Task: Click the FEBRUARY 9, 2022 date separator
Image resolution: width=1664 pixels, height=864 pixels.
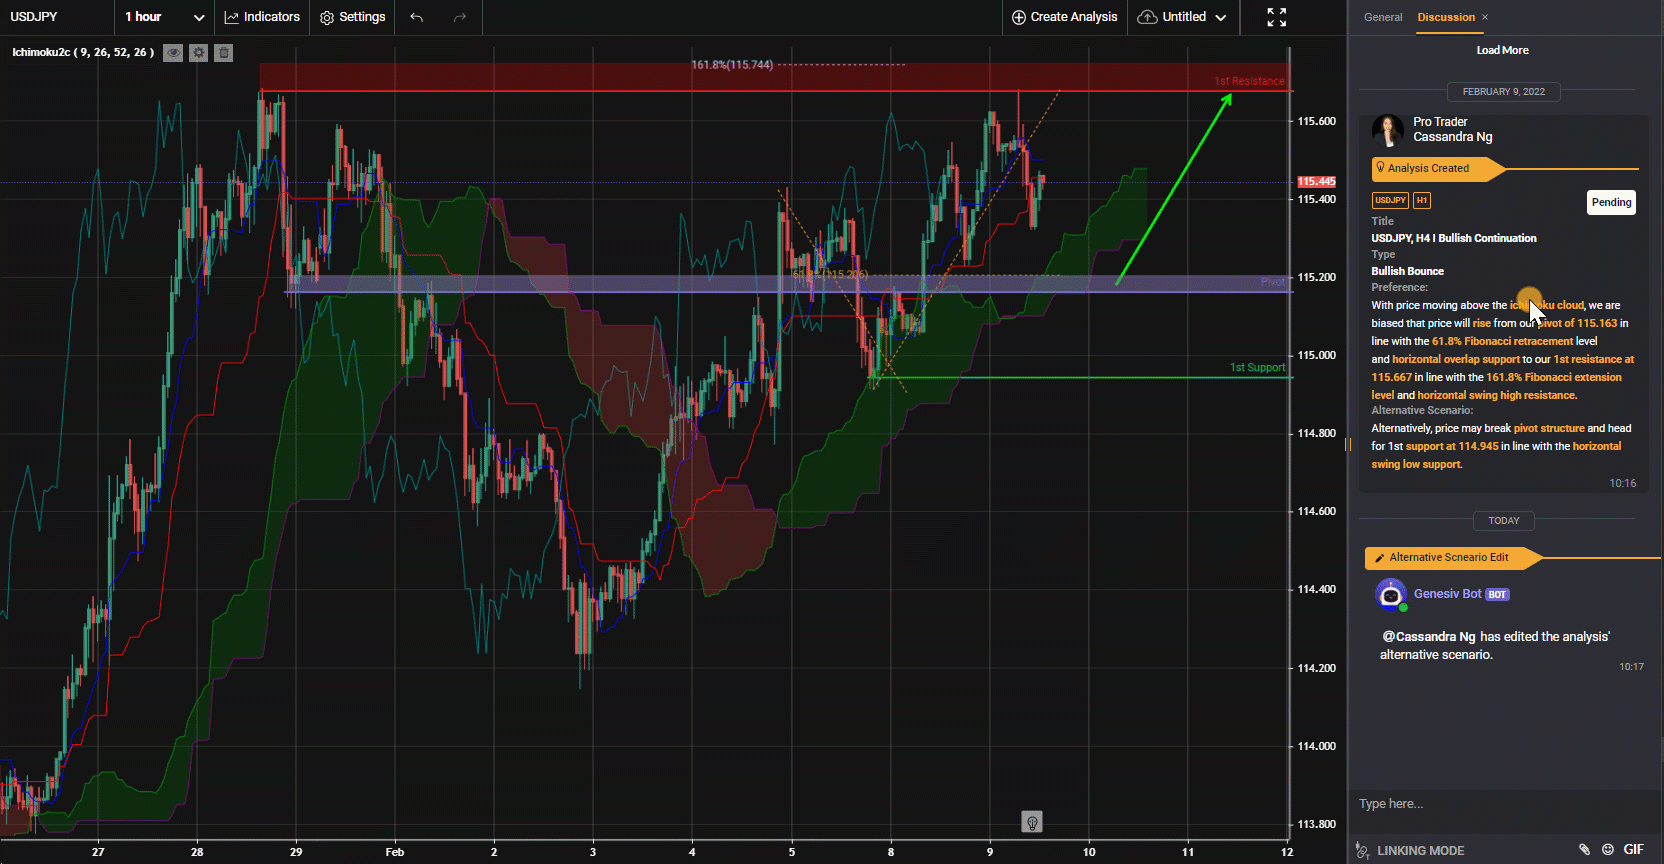Action: (x=1503, y=91)
